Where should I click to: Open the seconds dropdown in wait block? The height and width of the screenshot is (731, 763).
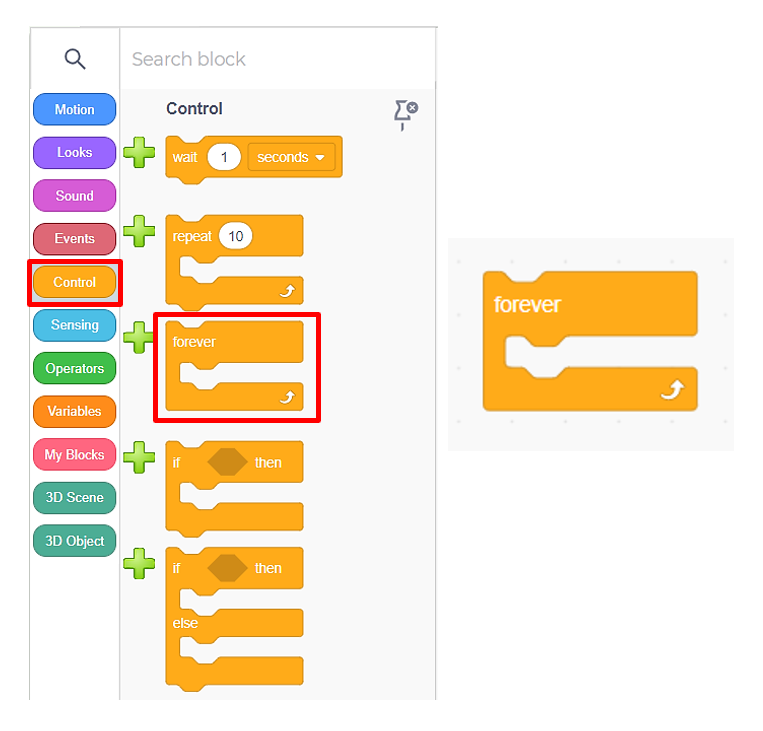pos(291,158)
